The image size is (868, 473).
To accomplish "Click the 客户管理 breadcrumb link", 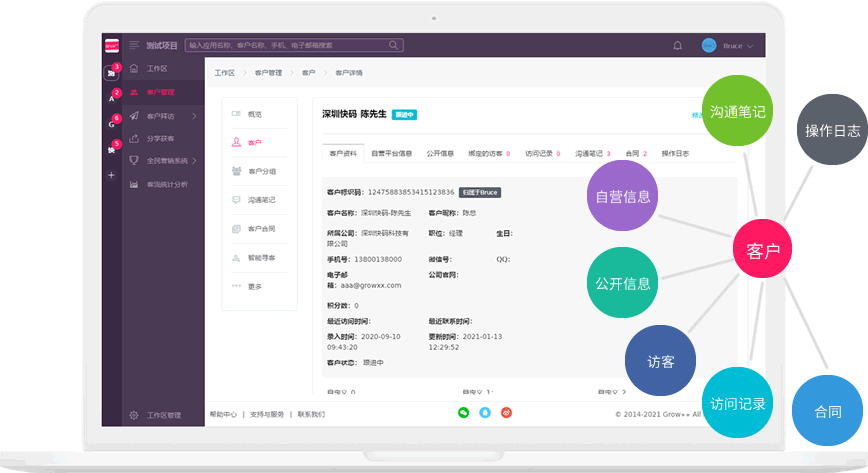I will pos(267,73).
